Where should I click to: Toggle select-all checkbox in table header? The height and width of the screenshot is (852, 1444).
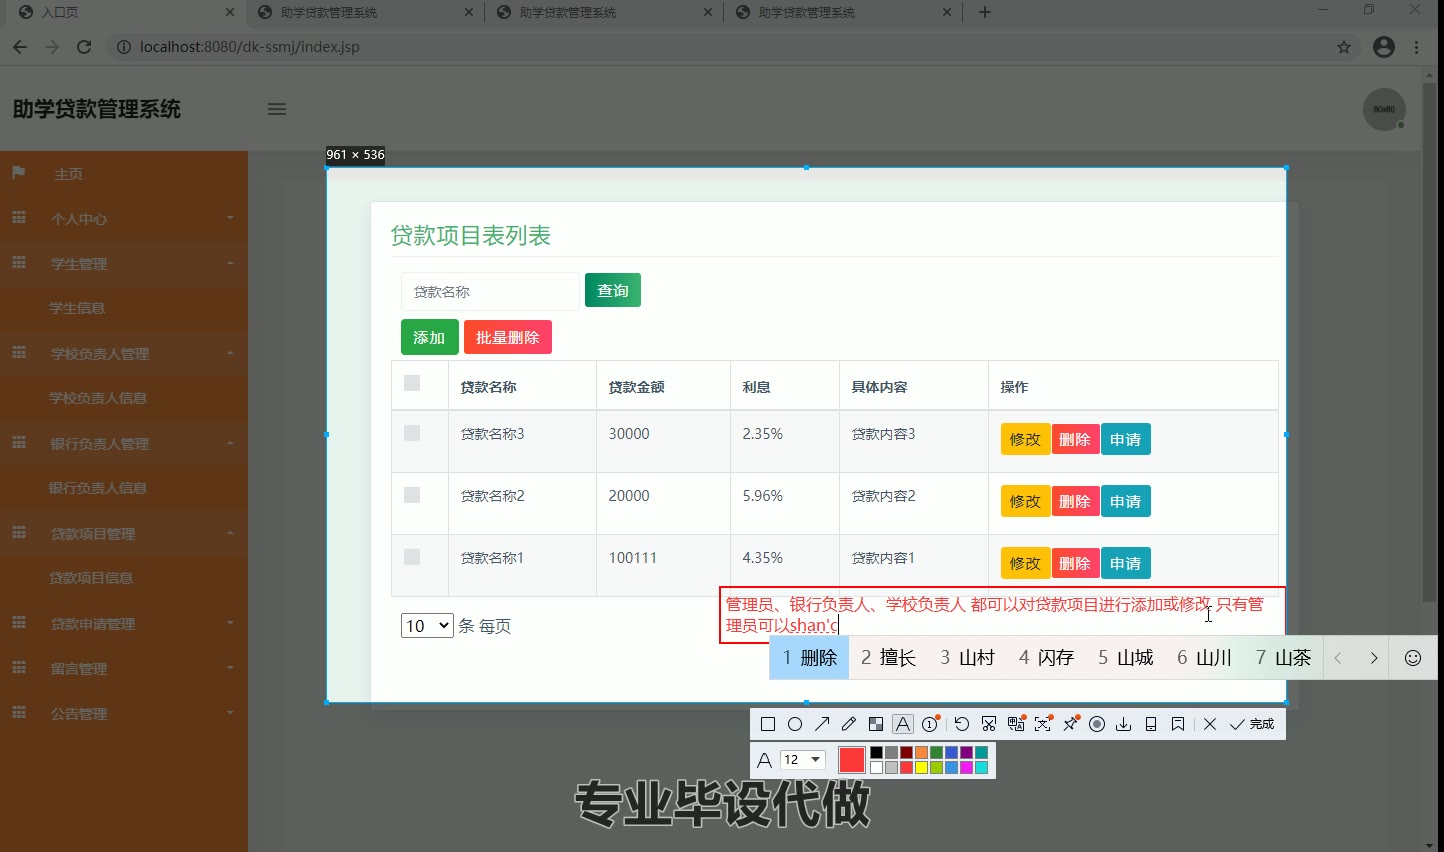pos(412,383)
